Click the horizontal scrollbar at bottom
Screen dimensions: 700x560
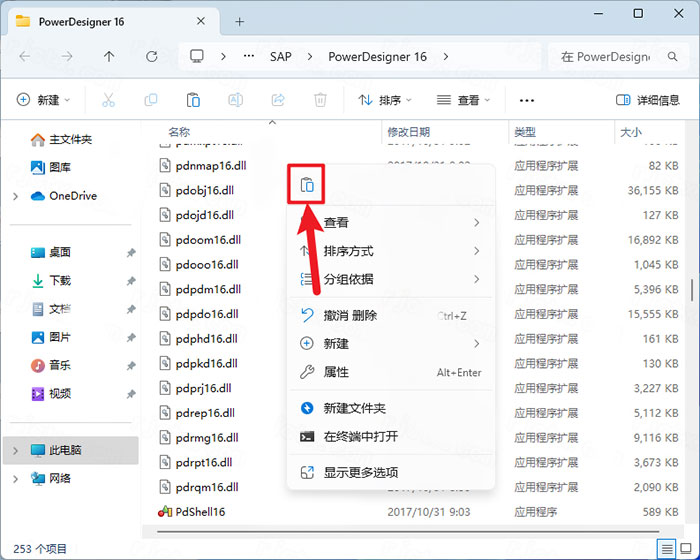click(408, 531)
